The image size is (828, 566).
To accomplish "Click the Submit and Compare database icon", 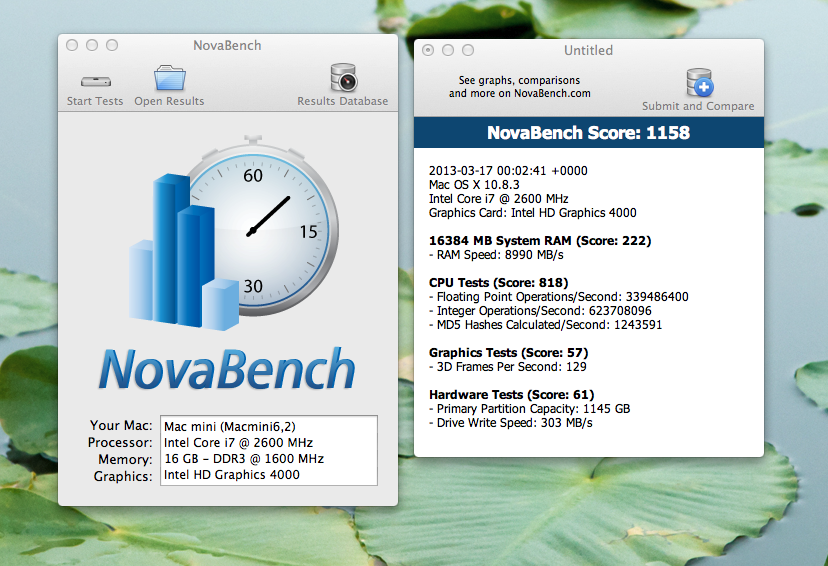I will tap(700, 82).
